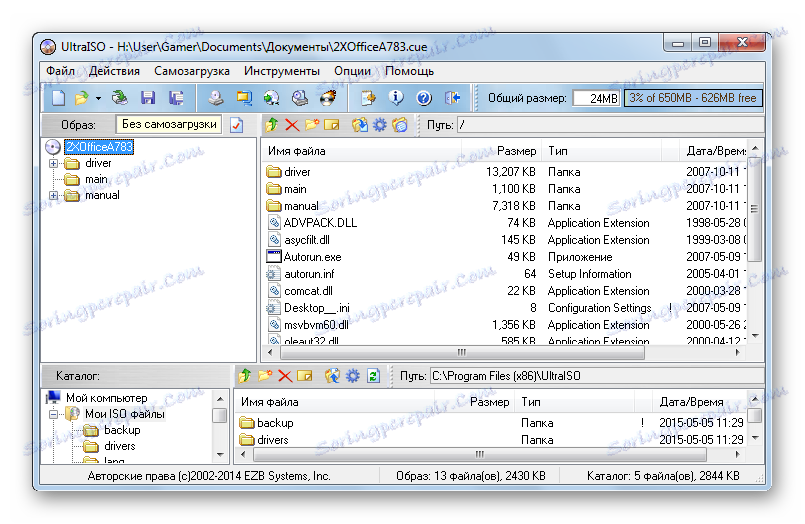This screenshot has height=524, width=805.
Task: Sort image list by Дата/Время column
Action: click(x=714, y=151)
